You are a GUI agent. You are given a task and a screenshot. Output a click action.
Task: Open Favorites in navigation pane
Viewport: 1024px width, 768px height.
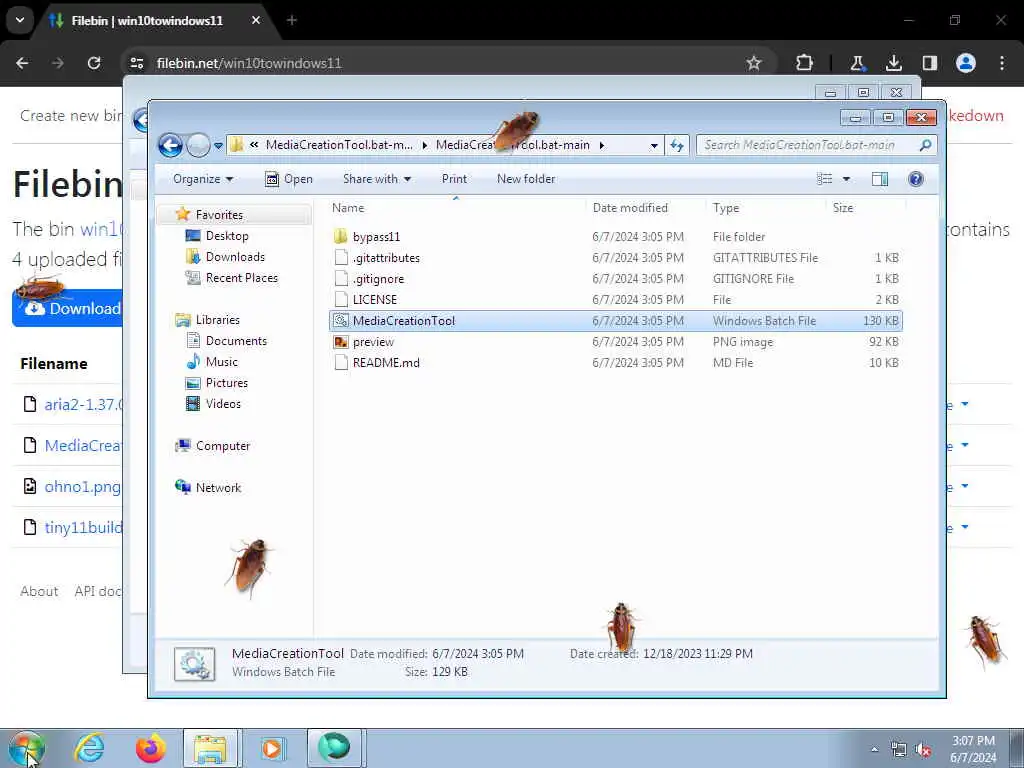point(219,215)
